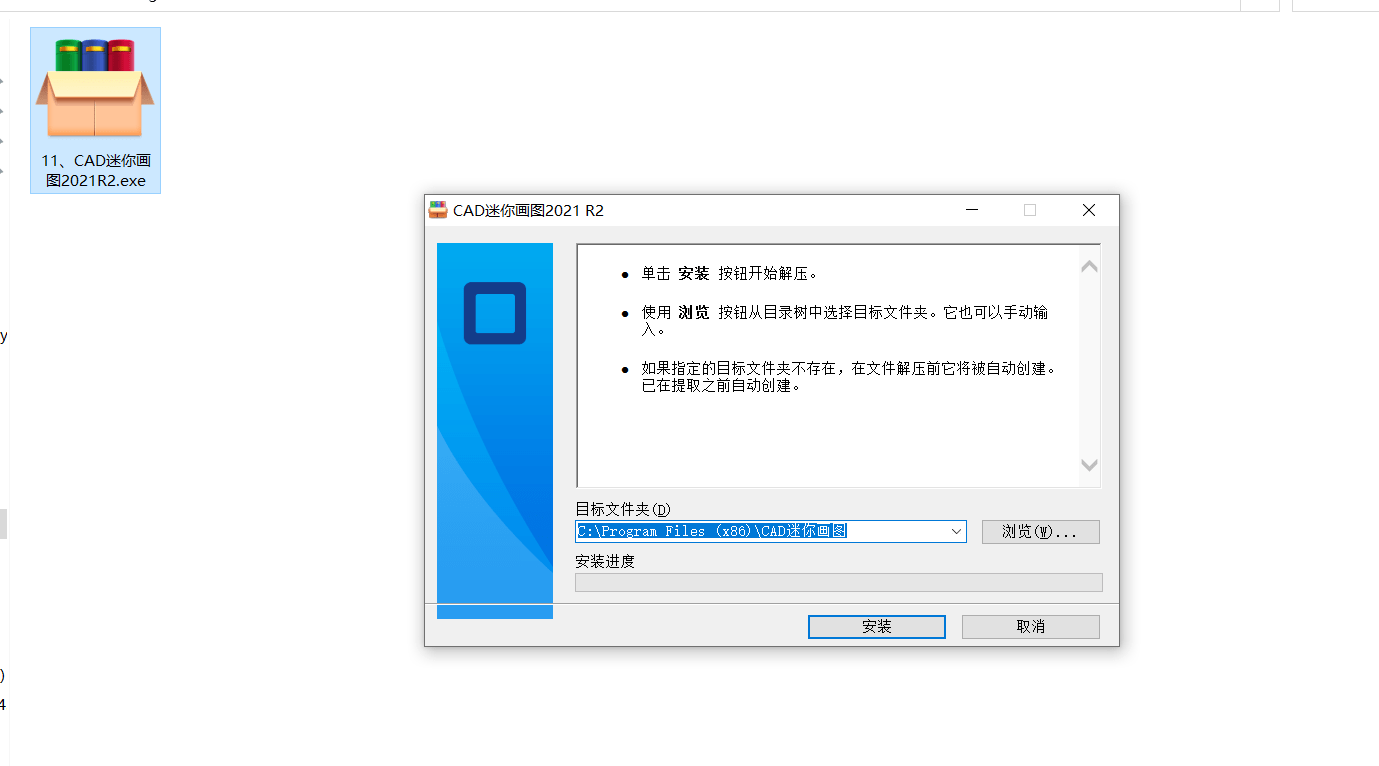Click the 安装进度 progress bar
This screenshot has width=1379, height=766.
(838, 582)
